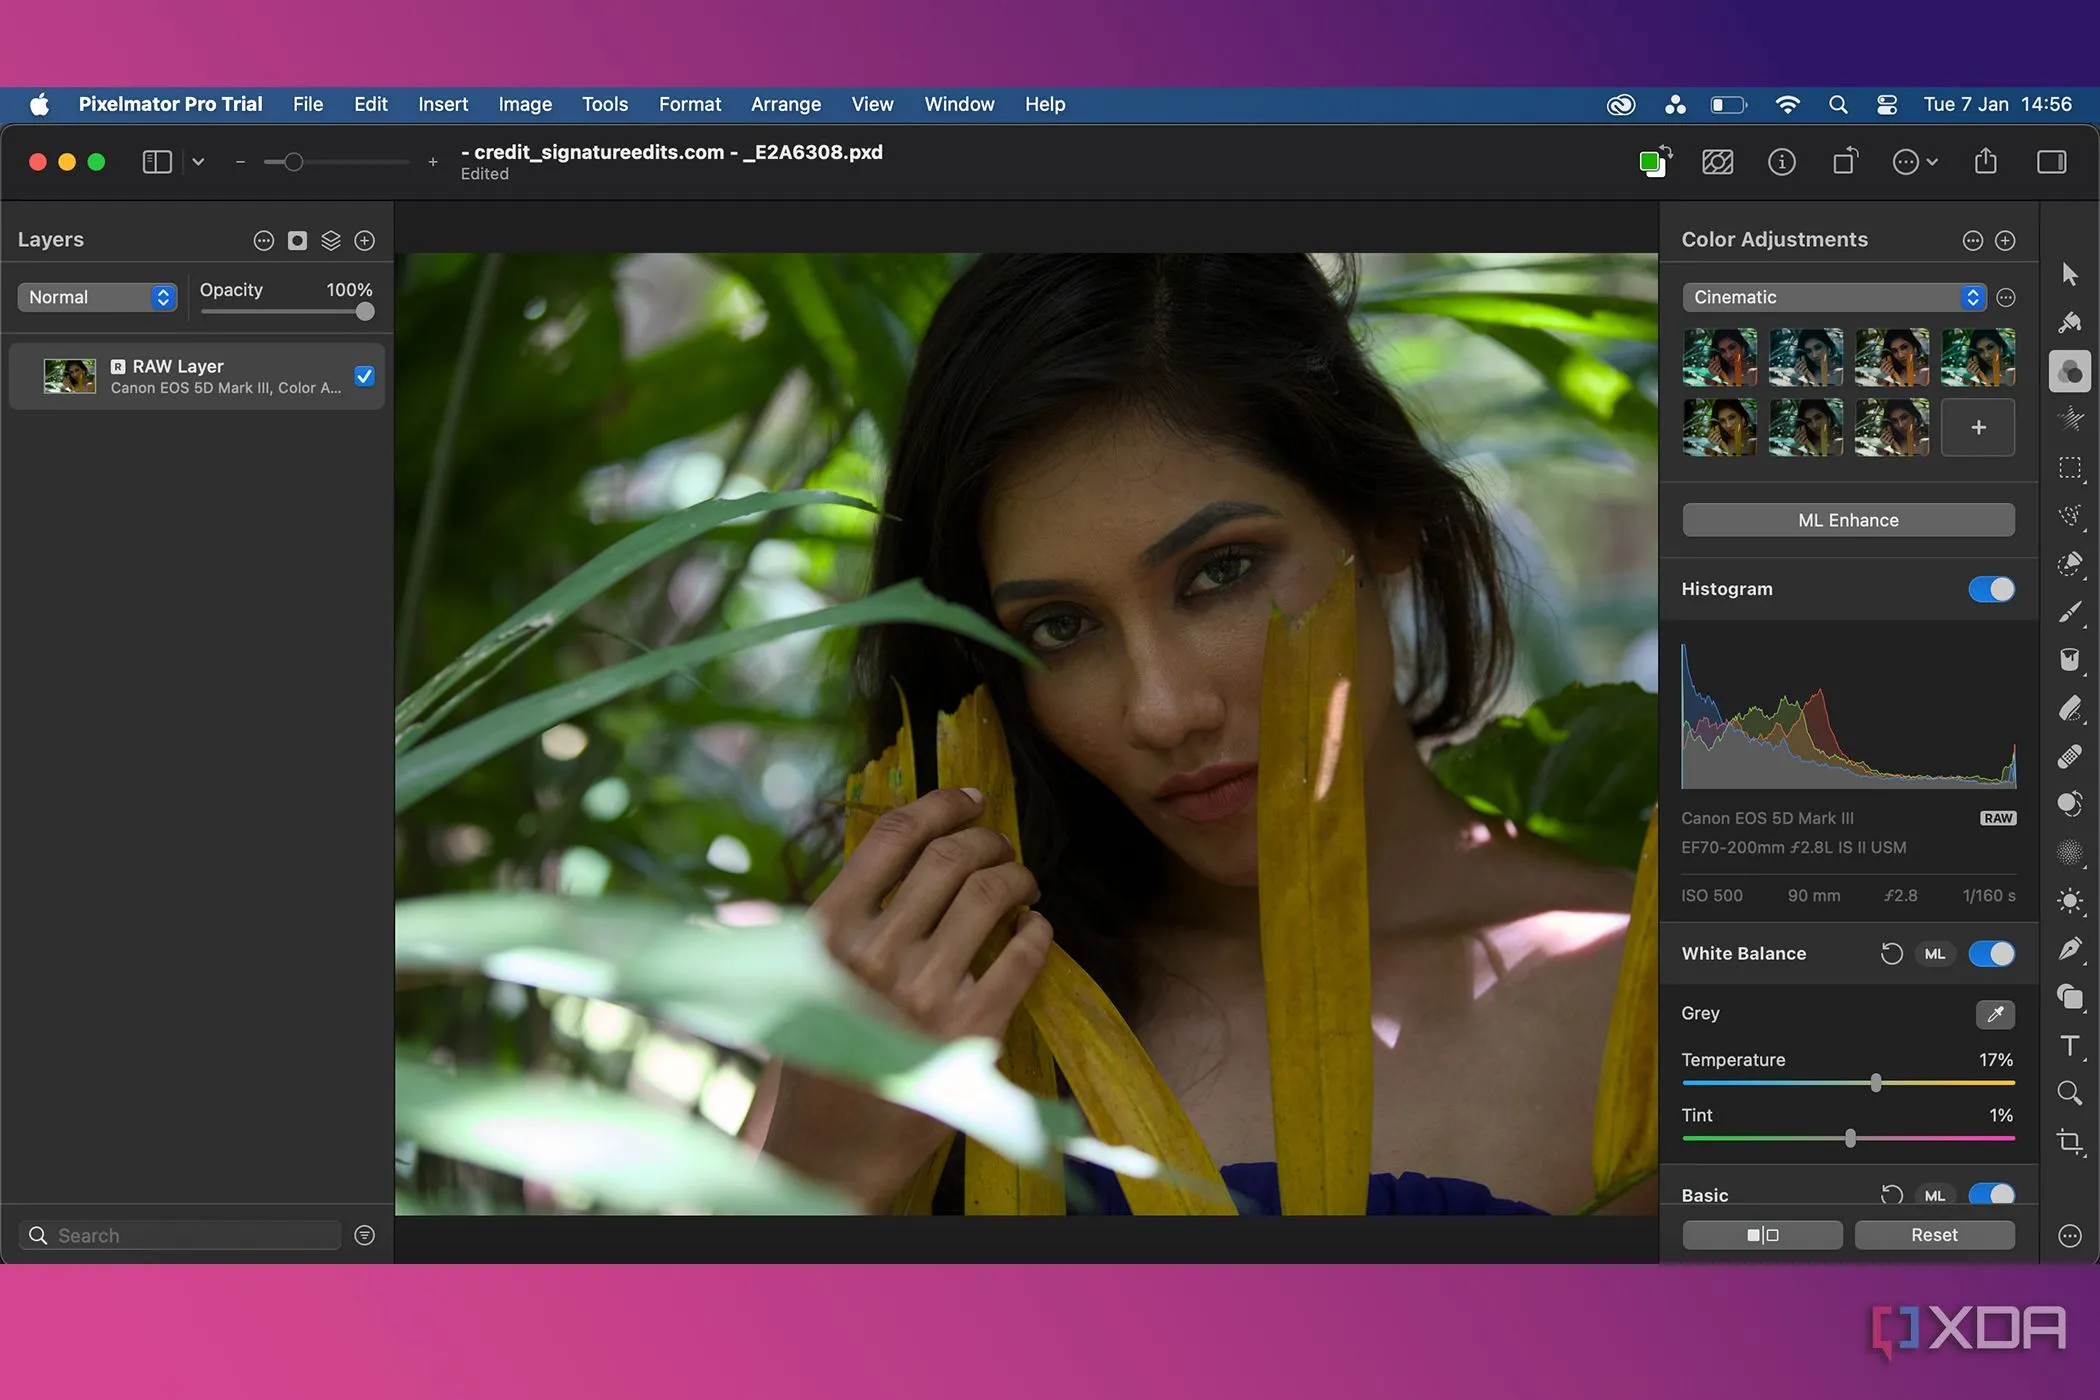Open the Image menu

(525, 104)
